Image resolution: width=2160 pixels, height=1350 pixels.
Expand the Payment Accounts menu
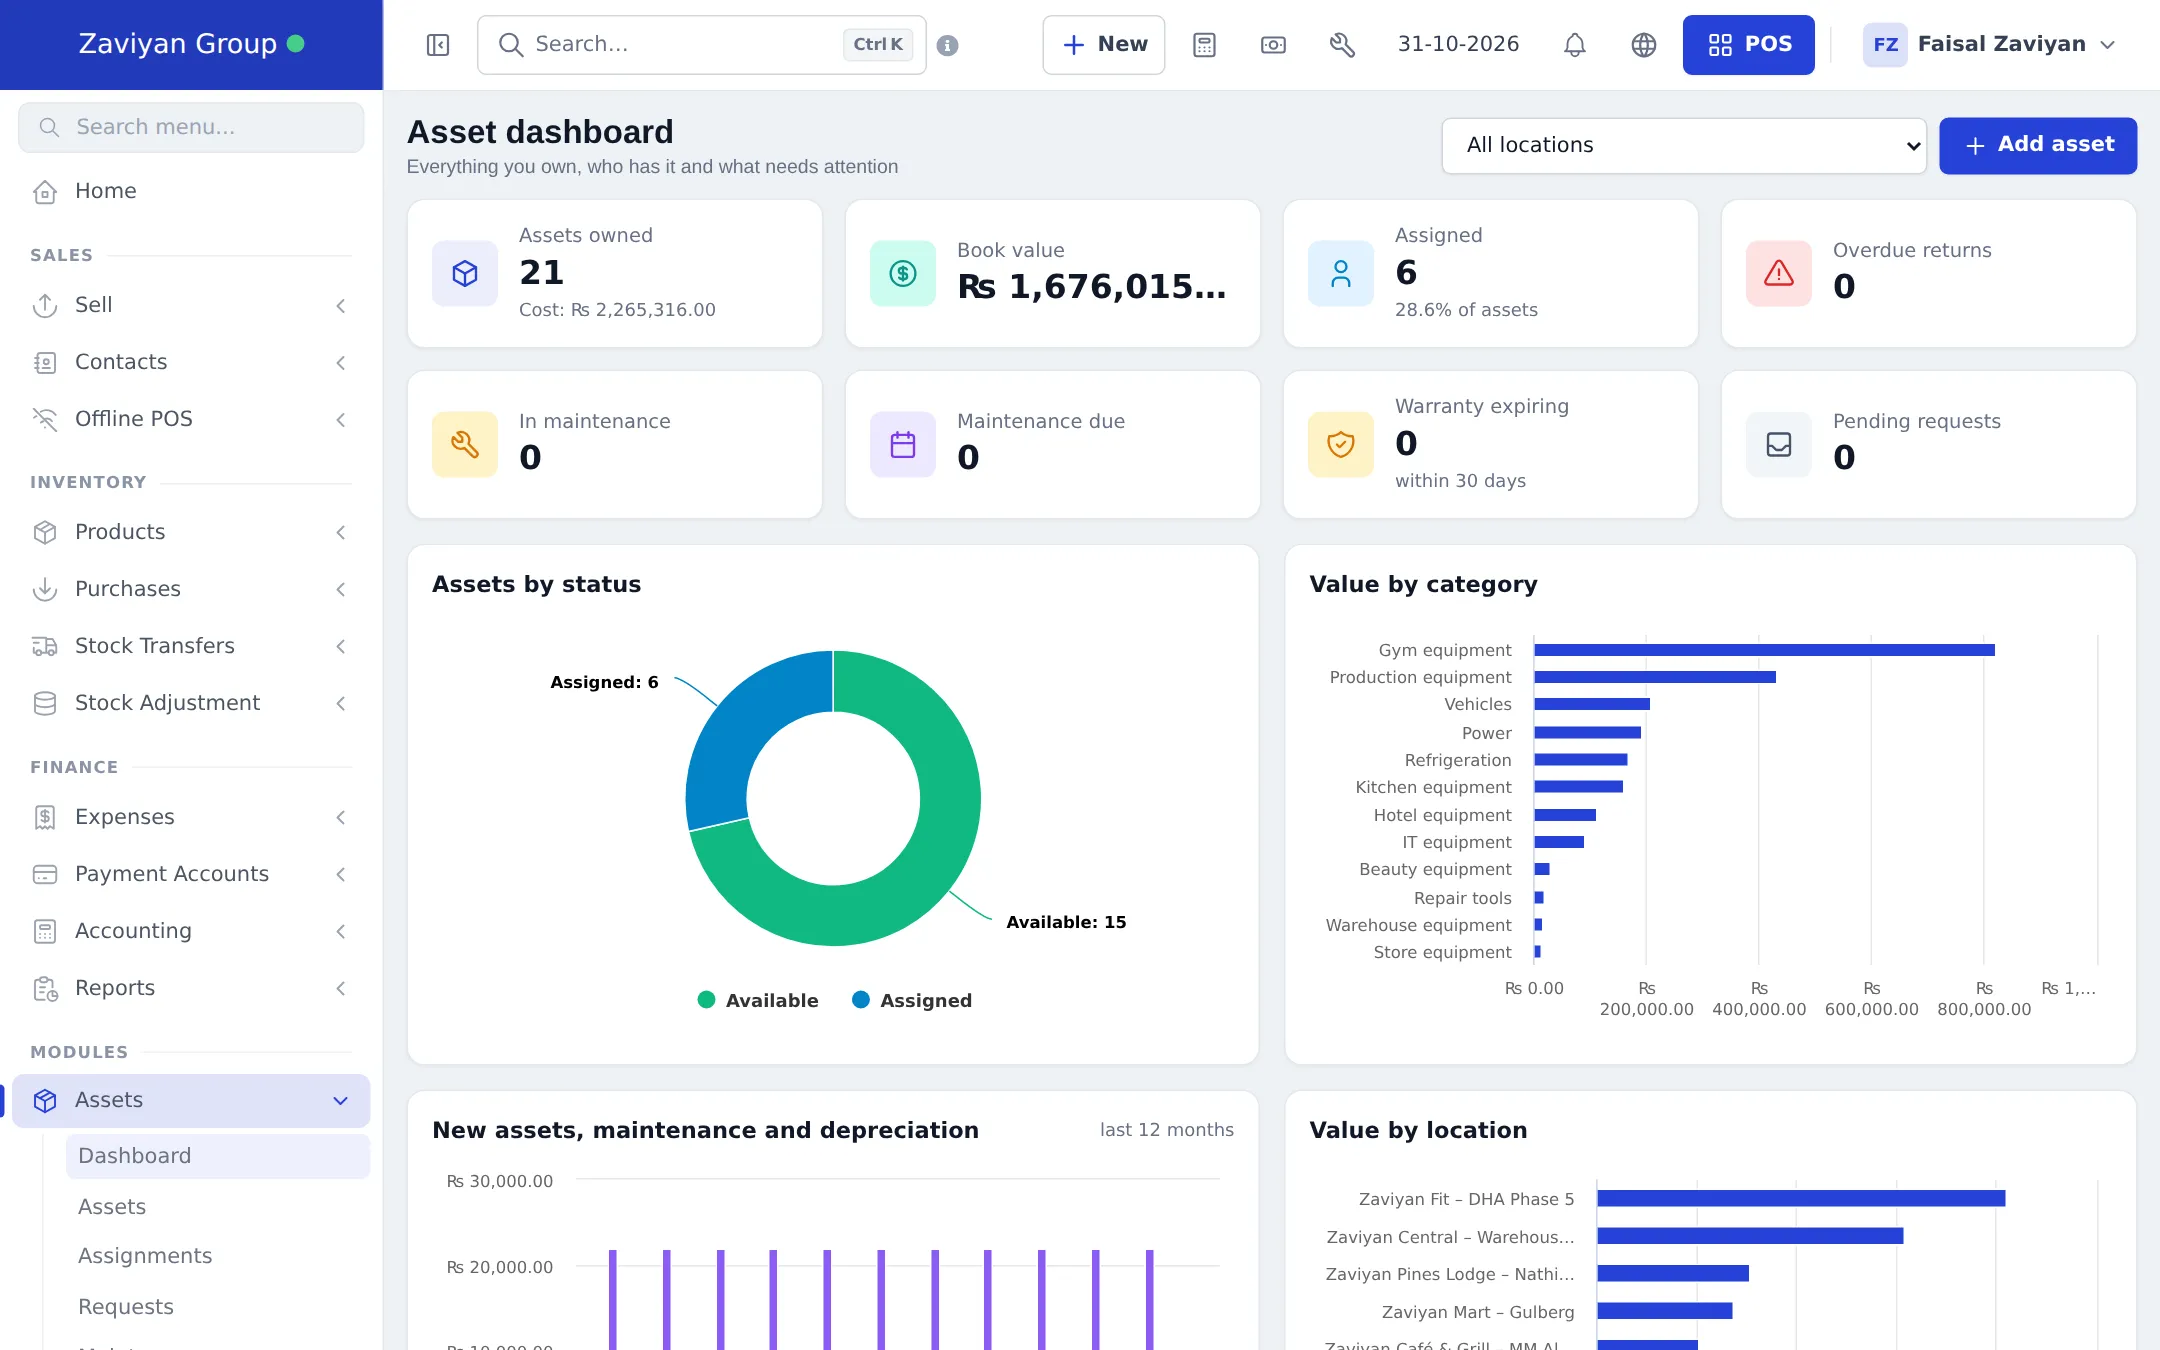(x=191, y=874)
